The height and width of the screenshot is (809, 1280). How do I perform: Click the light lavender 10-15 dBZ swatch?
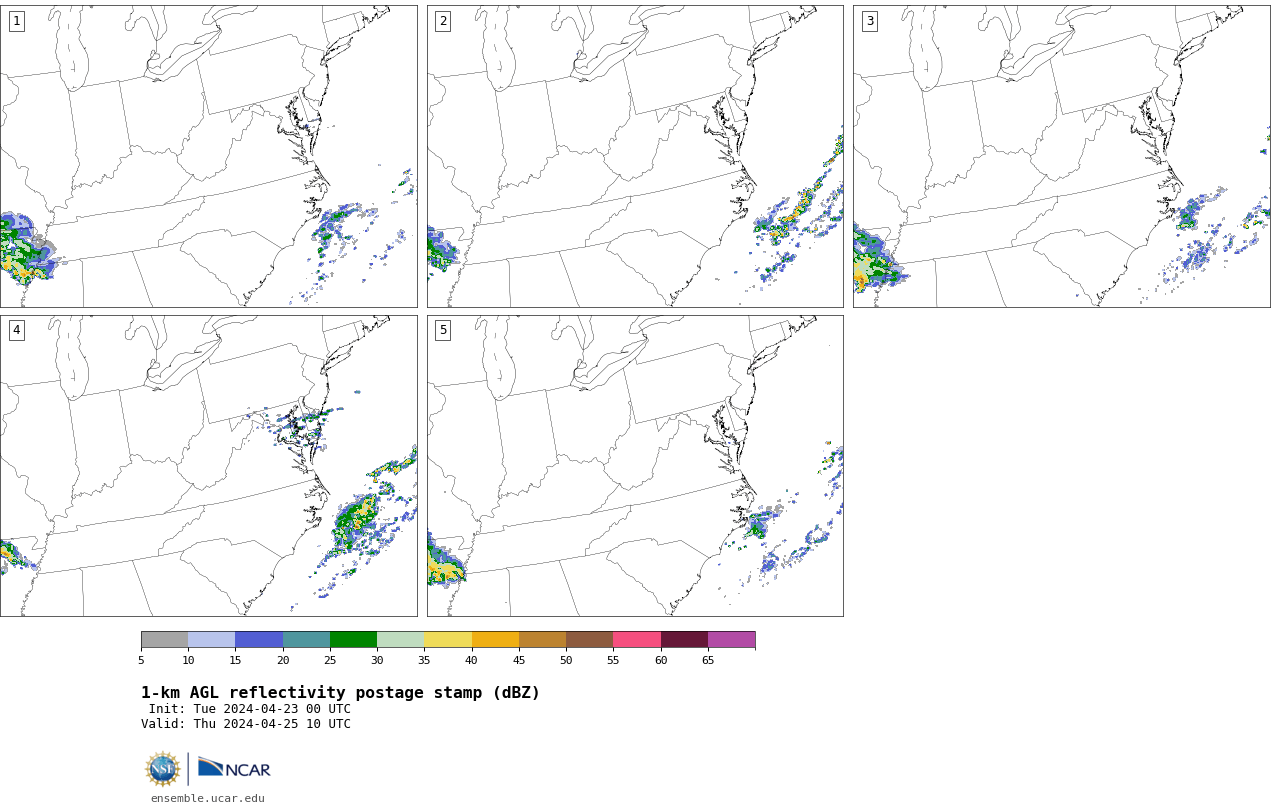(x=211, y=640)
